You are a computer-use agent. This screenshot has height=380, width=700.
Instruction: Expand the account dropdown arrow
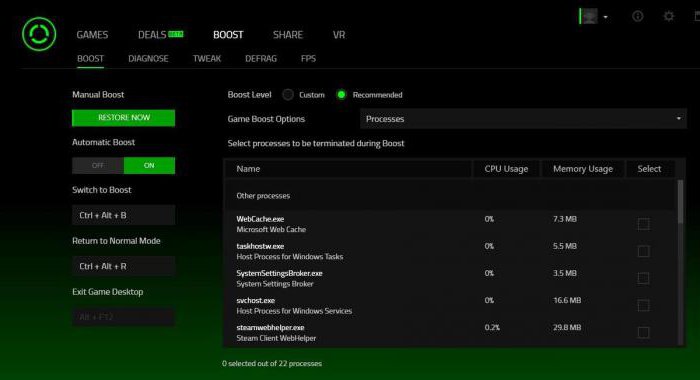click(605, 17)
